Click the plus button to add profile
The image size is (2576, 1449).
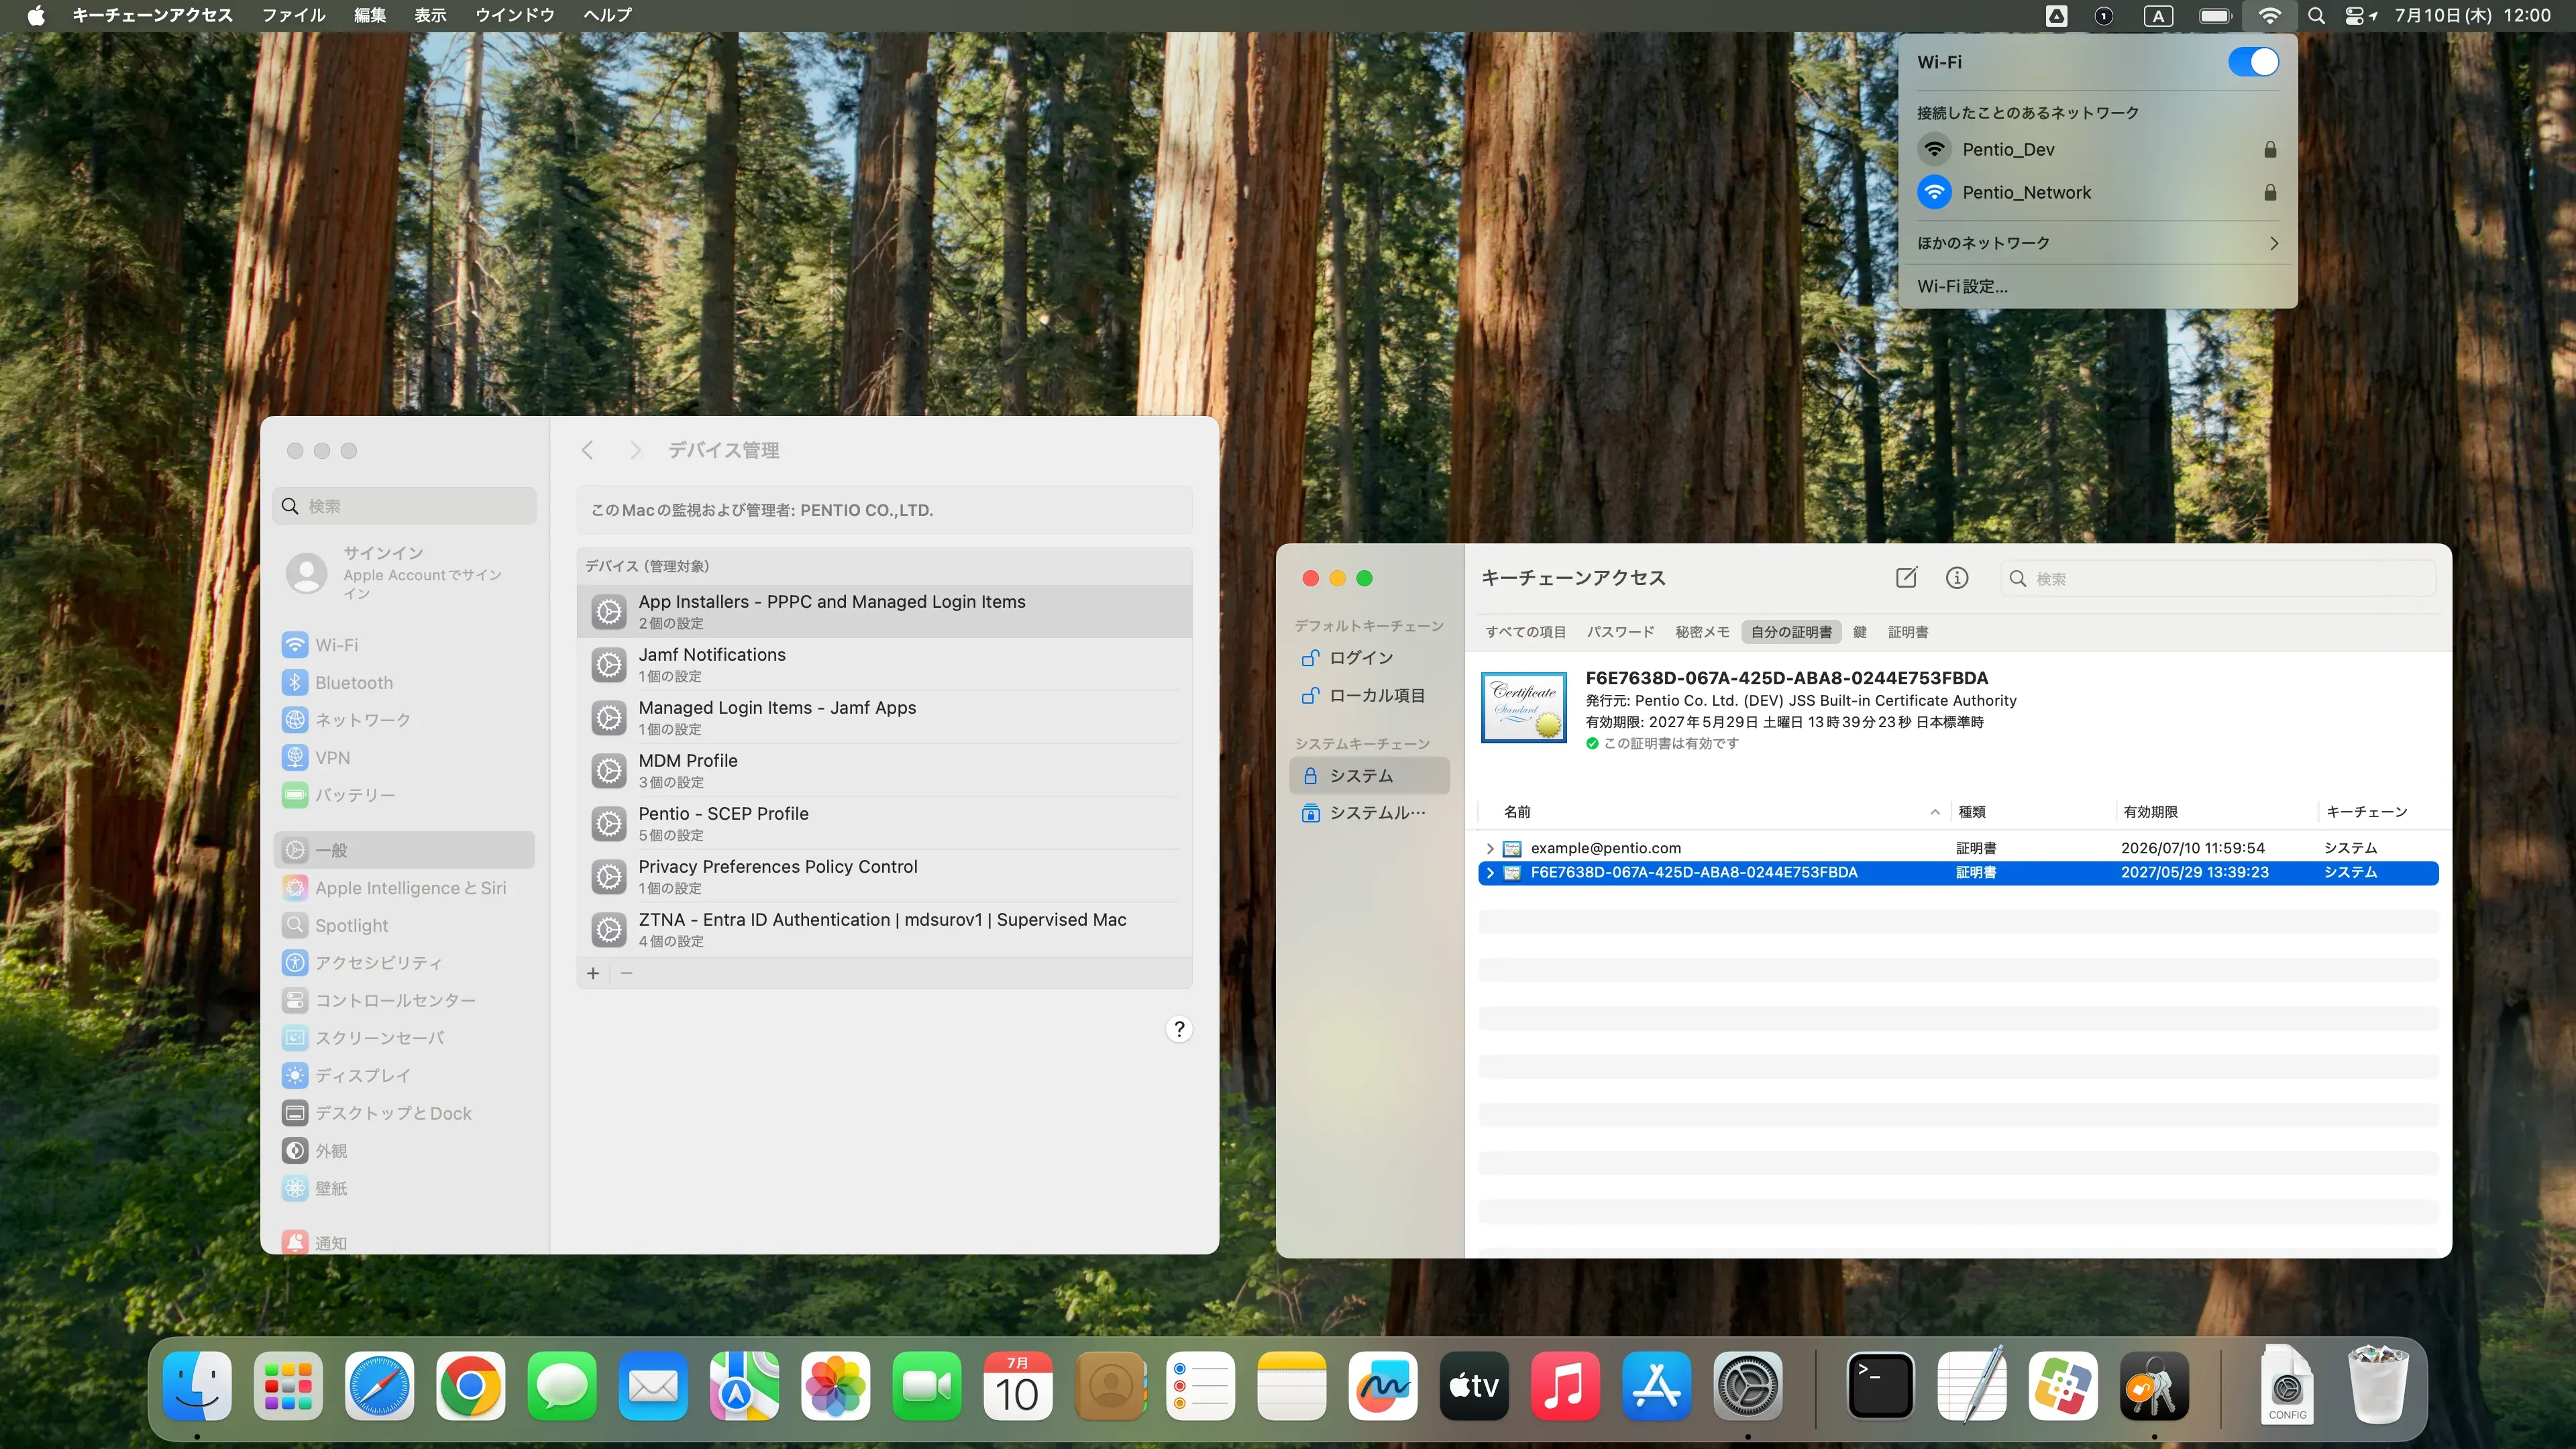[x=593, y=973]
